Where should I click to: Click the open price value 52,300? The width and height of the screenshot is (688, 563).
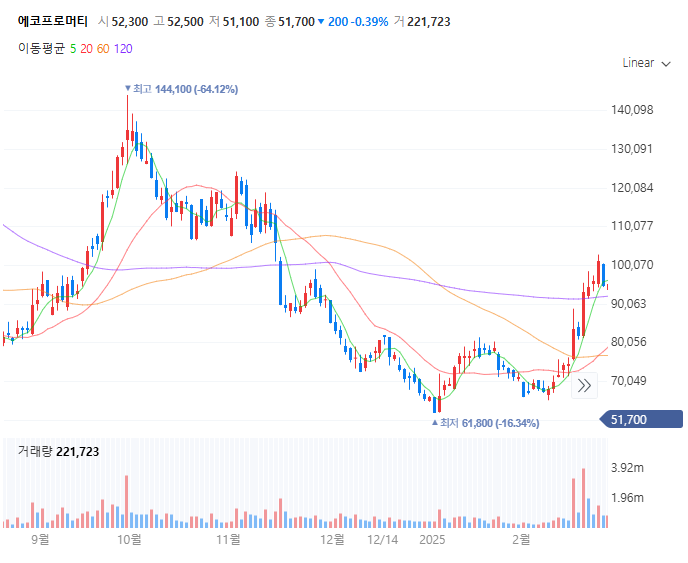[130, 22]
